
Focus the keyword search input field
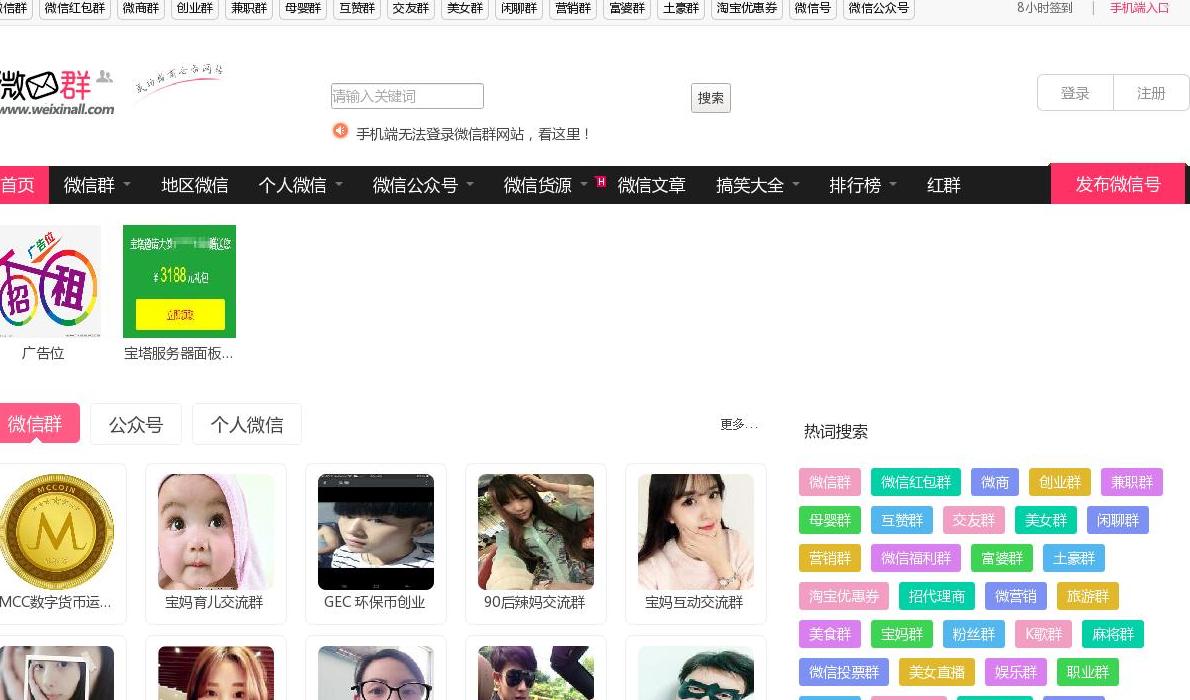(407, 96)
